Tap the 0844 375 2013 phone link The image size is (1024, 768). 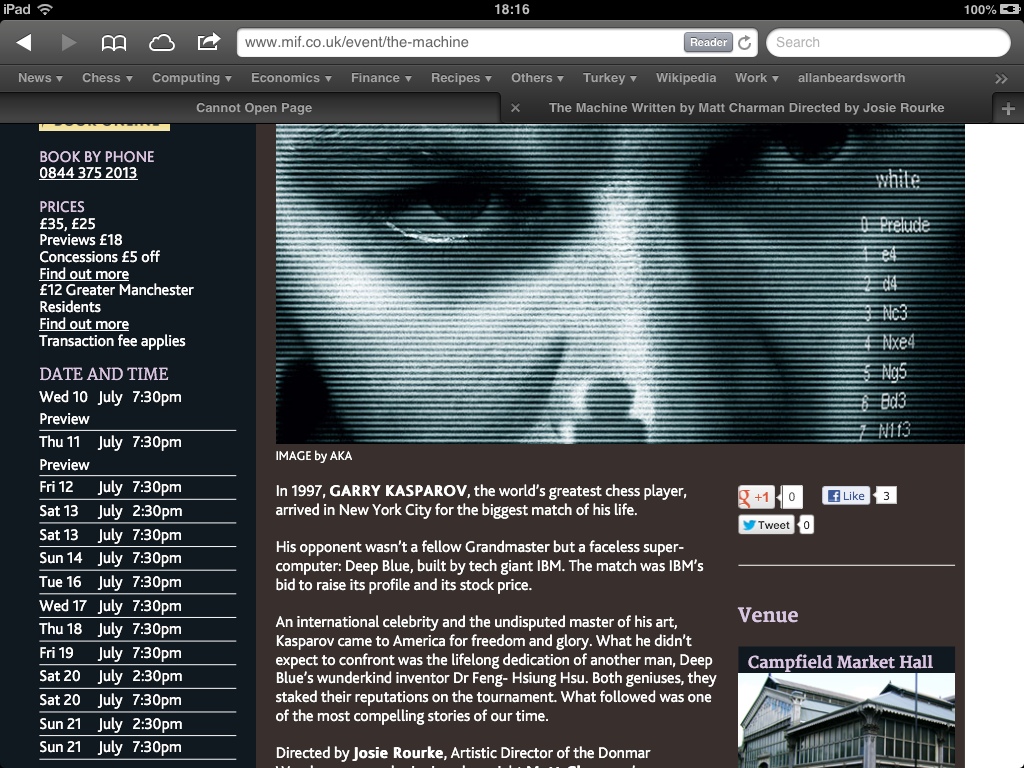88,173
